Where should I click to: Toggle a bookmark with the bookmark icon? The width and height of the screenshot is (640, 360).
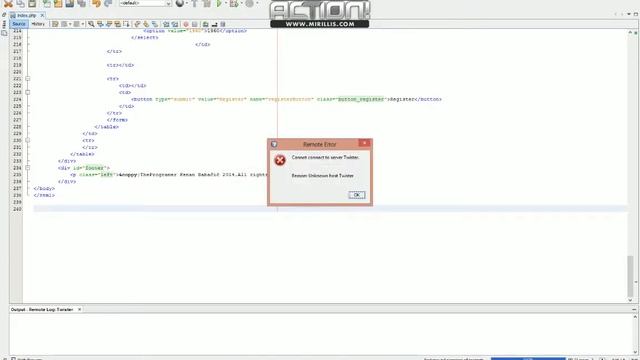coord(155,24)
